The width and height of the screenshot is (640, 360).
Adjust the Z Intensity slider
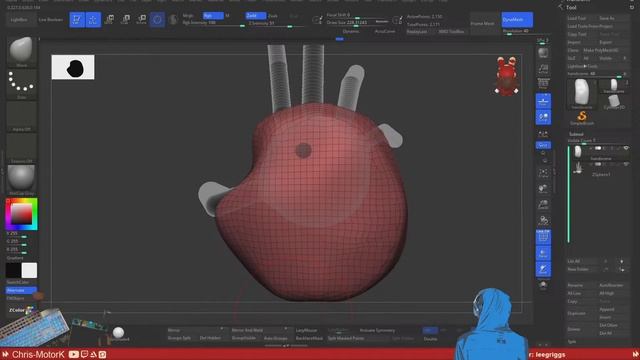[x=276, y=24]
